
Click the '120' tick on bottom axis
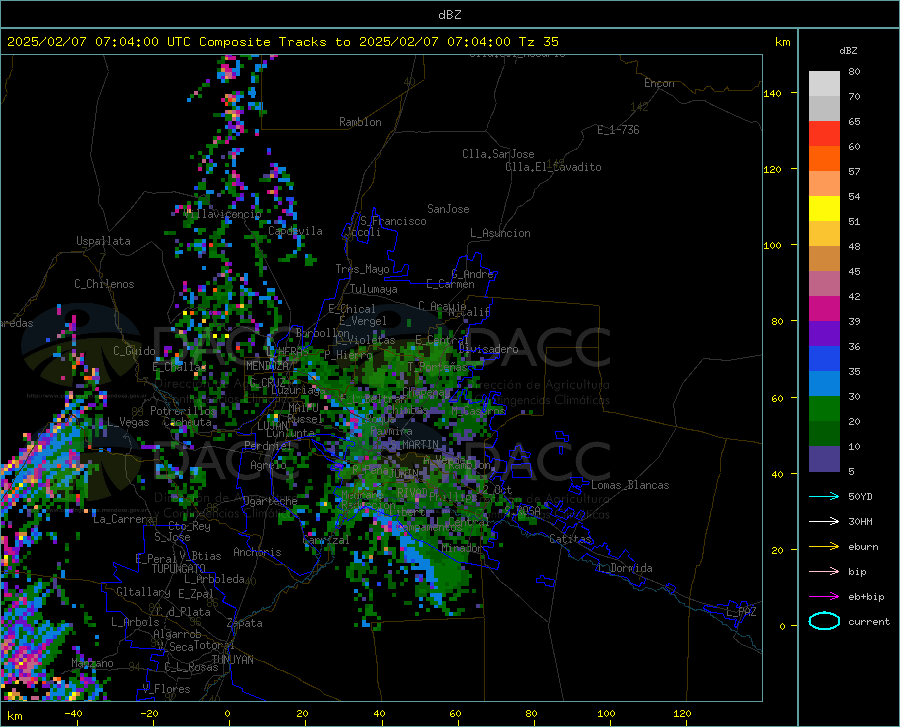[x=682, y=714]
